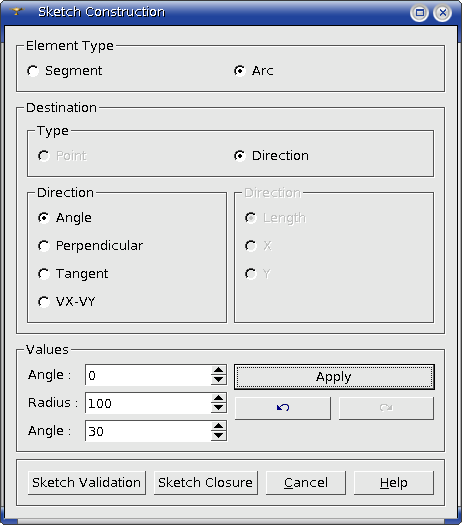Decrease the bottom Angle value with down arrow
This screenshot has height=525, width=462.
(219, 436)
